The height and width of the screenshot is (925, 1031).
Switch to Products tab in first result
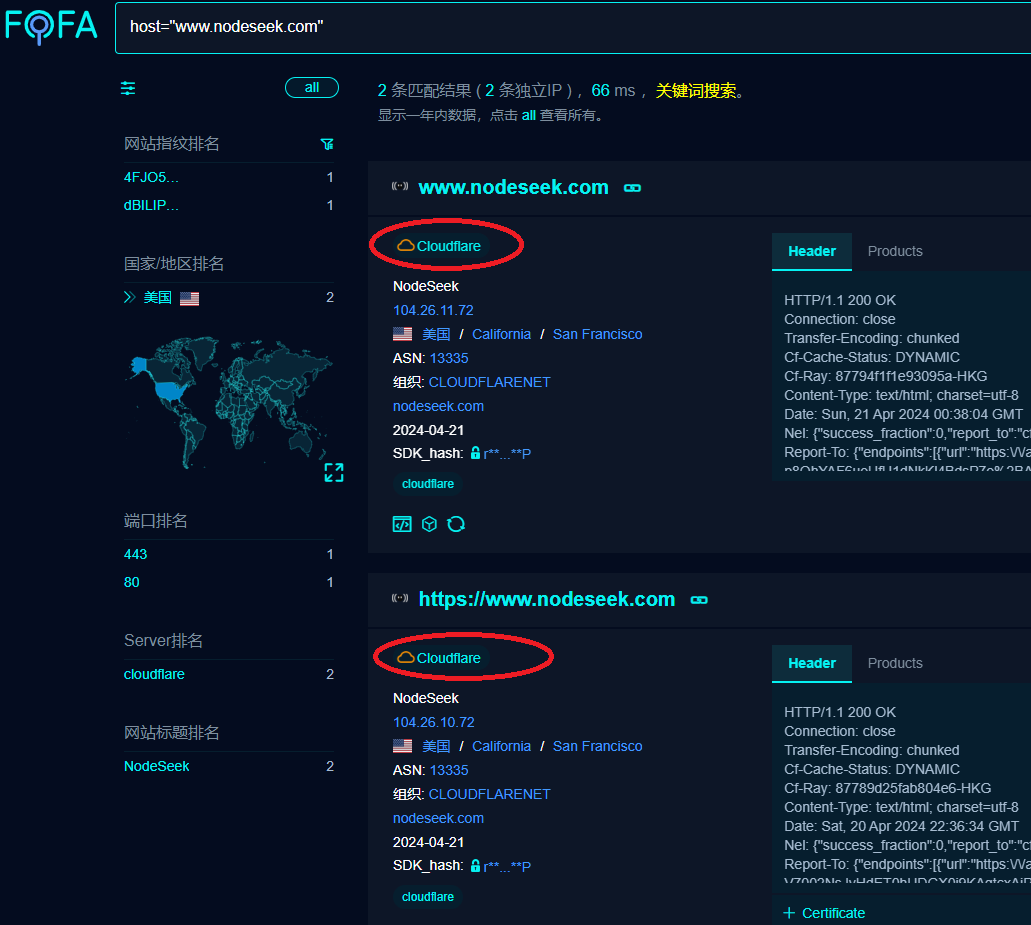(x=895, y=252)
